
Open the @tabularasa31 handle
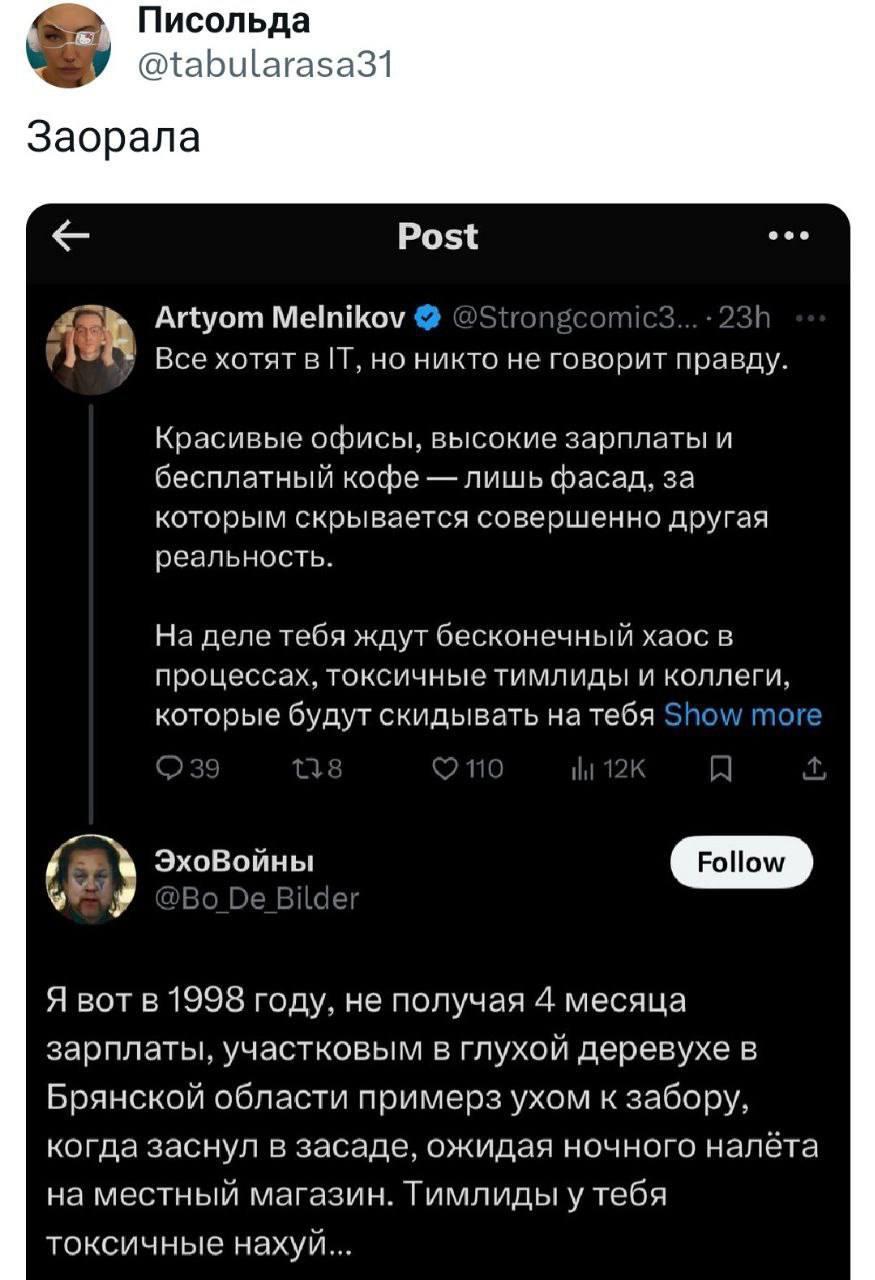265,65
